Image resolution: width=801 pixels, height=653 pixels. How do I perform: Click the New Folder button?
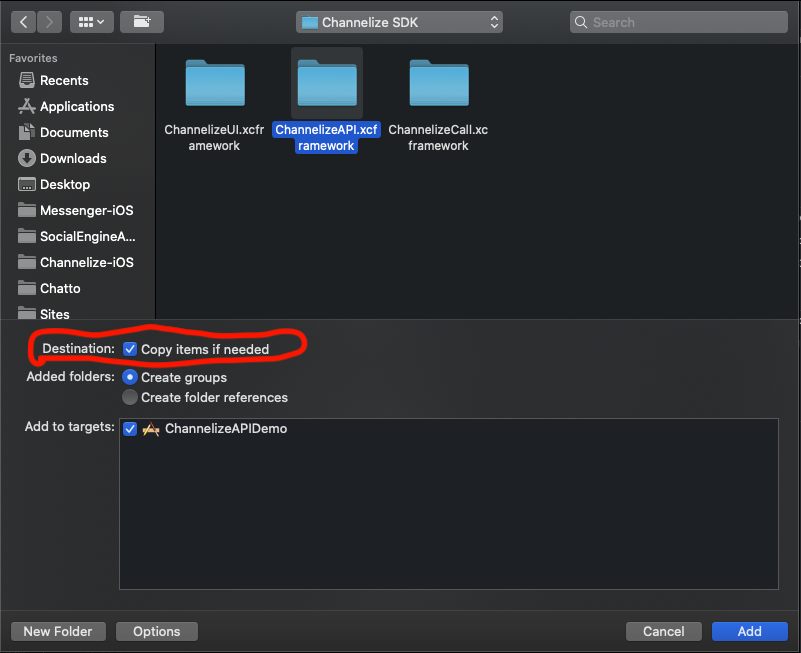coord(58,632)
